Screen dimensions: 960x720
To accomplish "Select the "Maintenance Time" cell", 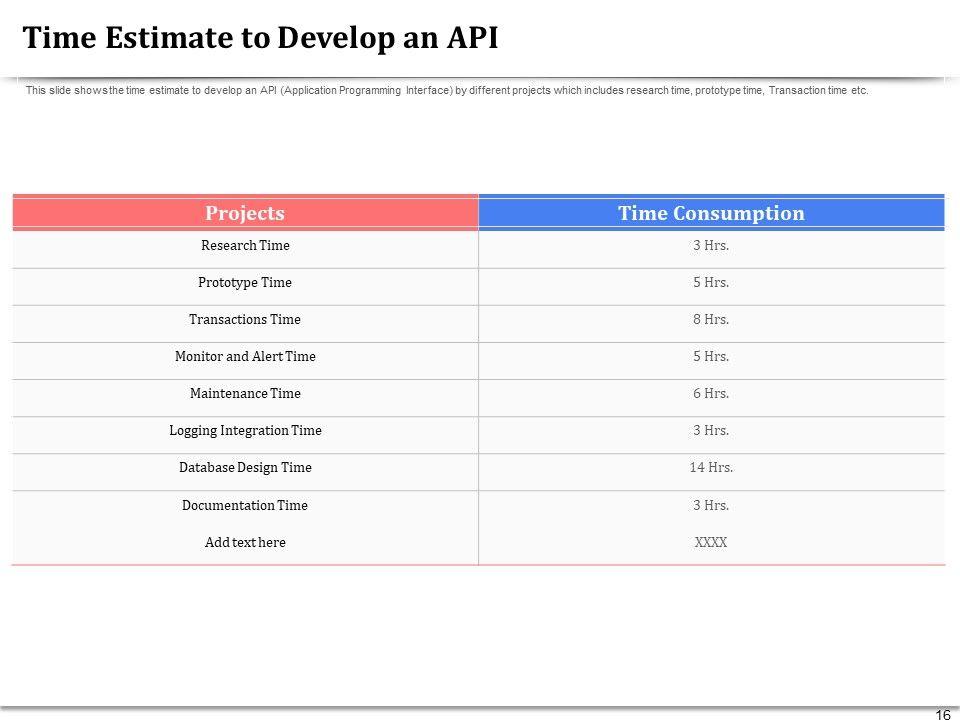I will pyautogui.click(x=245, y=394).
